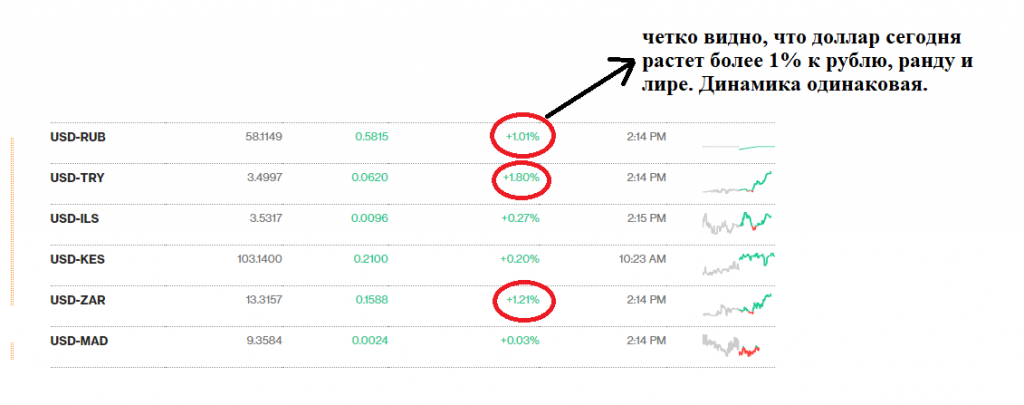This screenshot has width=1024, height=405.
Task: Click the circled +1.80% change value
Action: 520,178
